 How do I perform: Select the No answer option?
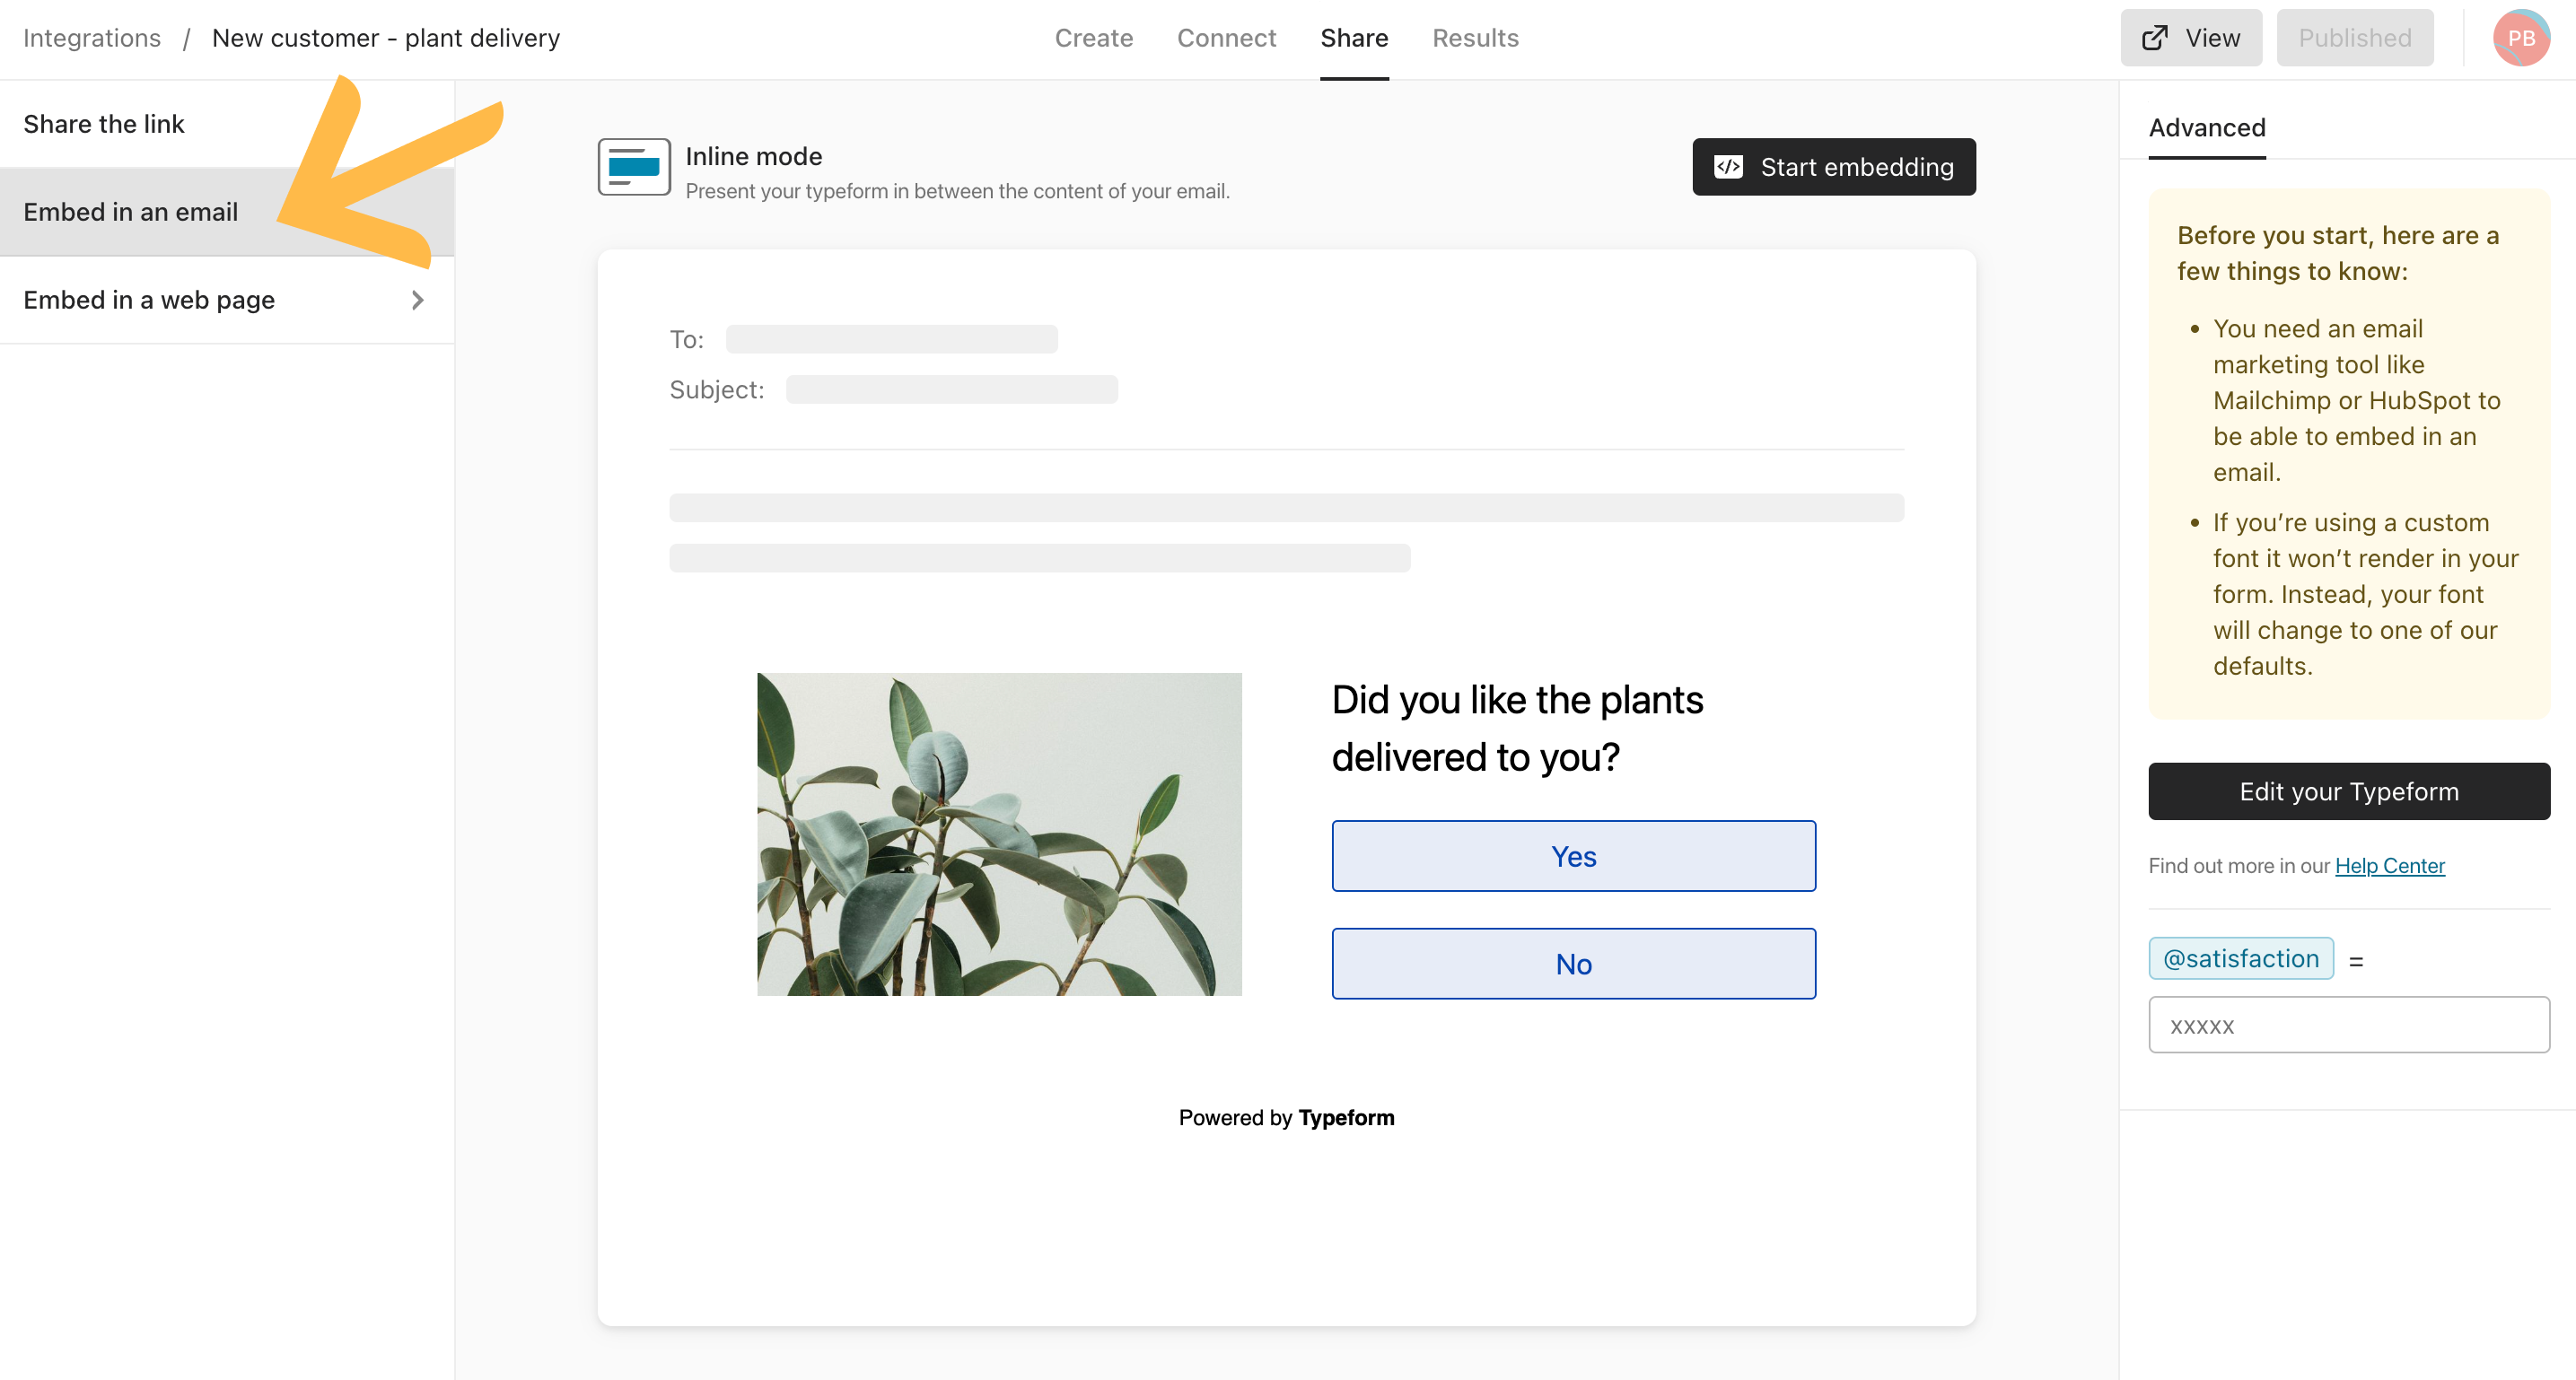point(1572,963)
